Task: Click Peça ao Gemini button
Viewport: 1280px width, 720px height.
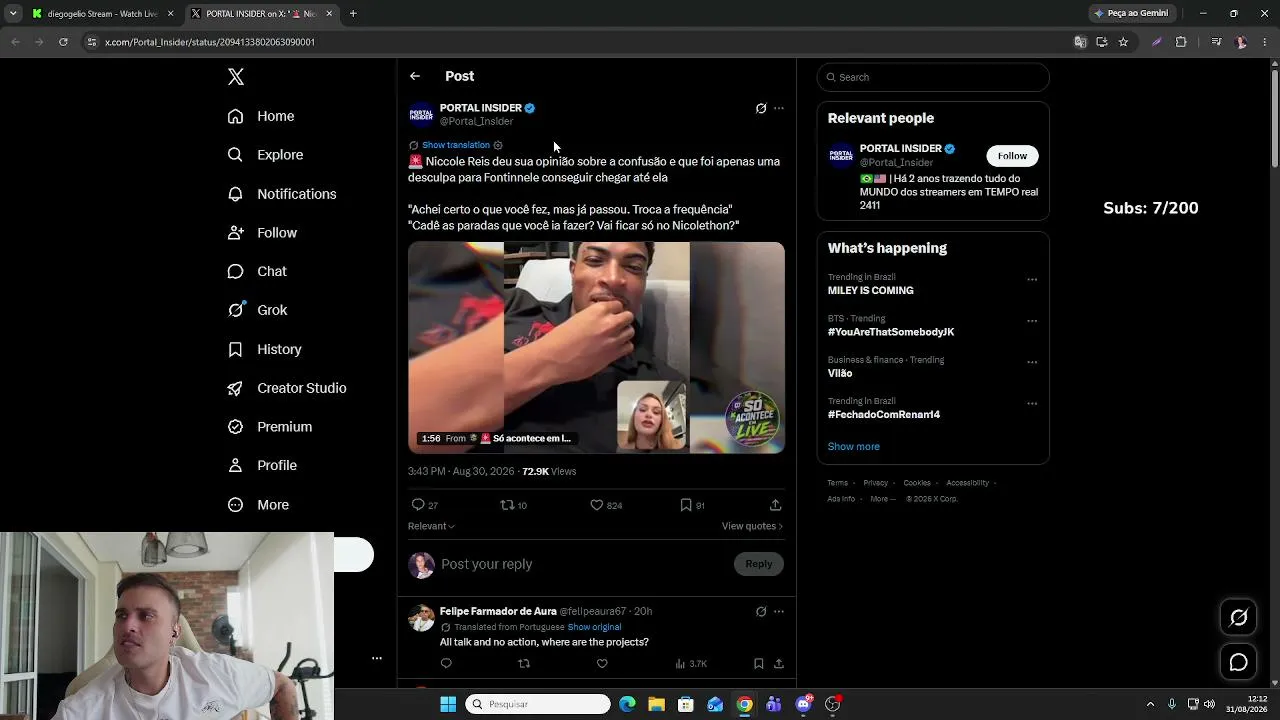Action: (x=1132, y=13)
